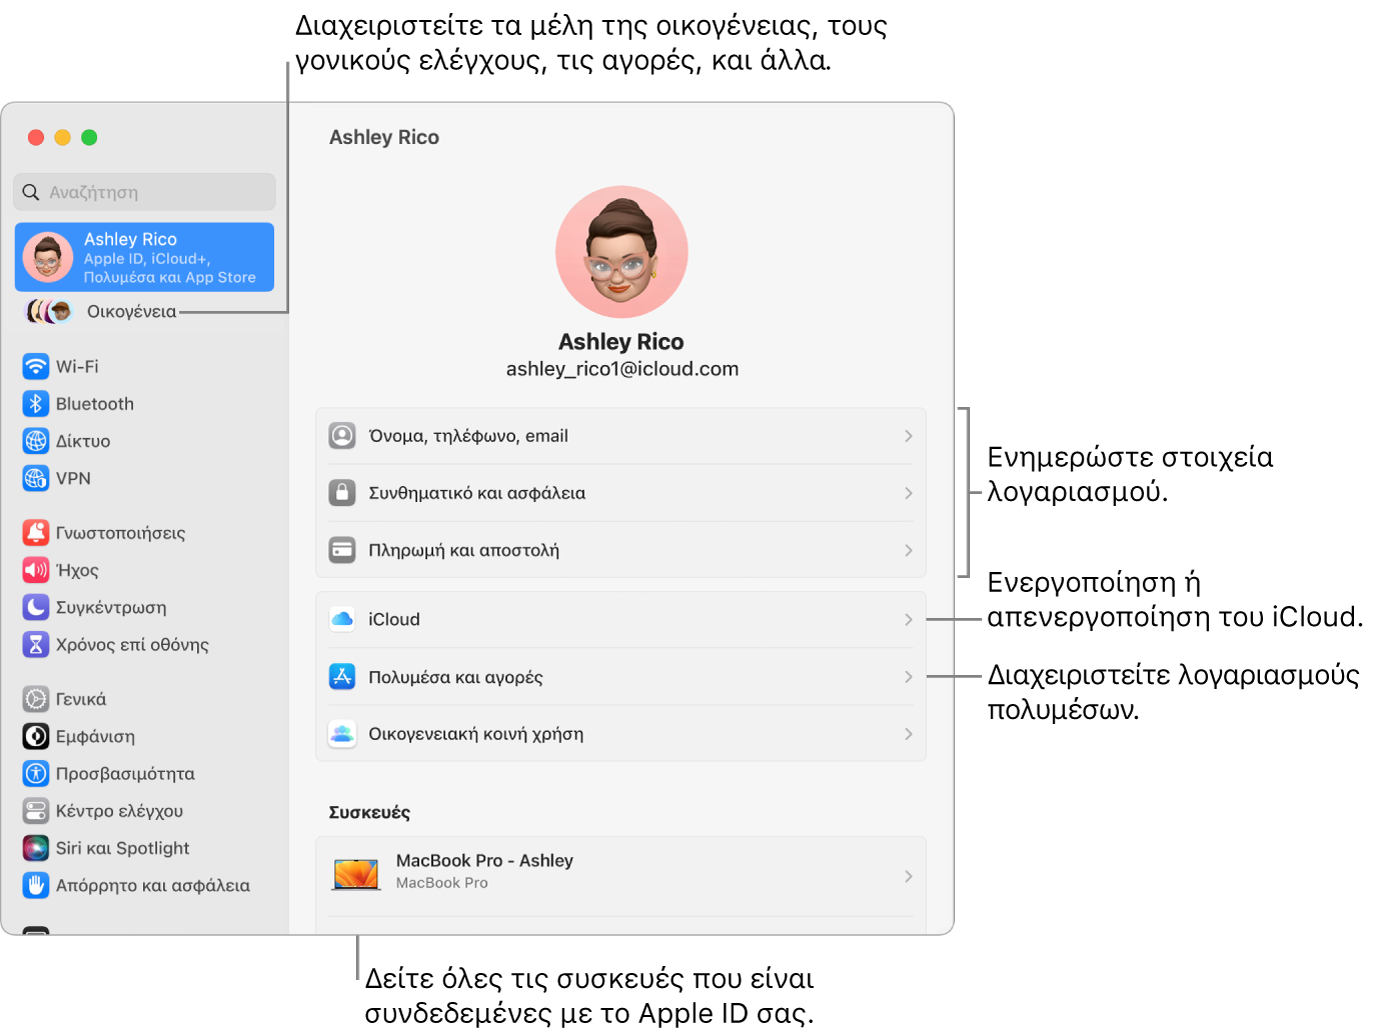Click the VPN label in sidebar
The image size is (1373, 1035).
pyautogui.click(x=73, y=478)
